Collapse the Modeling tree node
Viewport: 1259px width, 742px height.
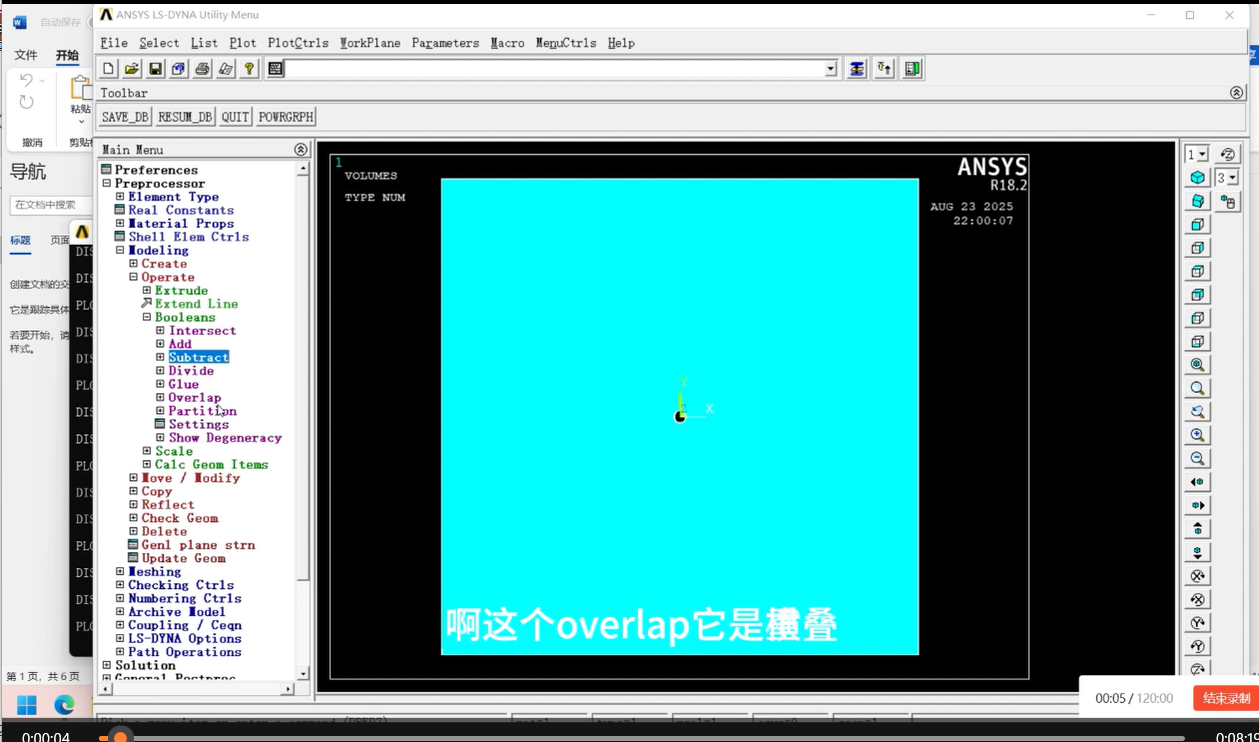[x=120, y=251]
